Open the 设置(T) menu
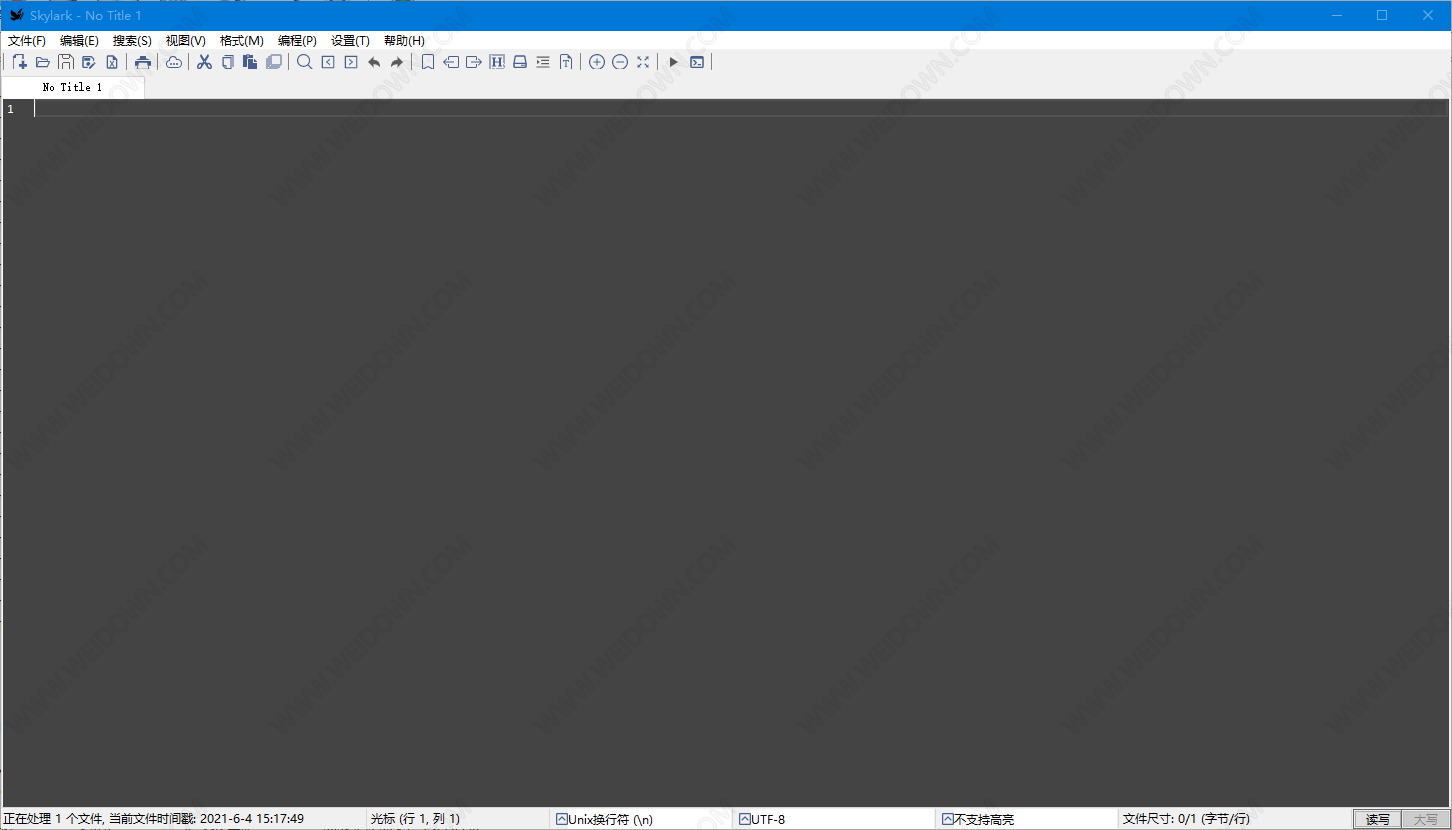The width and height of the screenshot is (1452, 830). pyautogui.click(x=350, y=41)
